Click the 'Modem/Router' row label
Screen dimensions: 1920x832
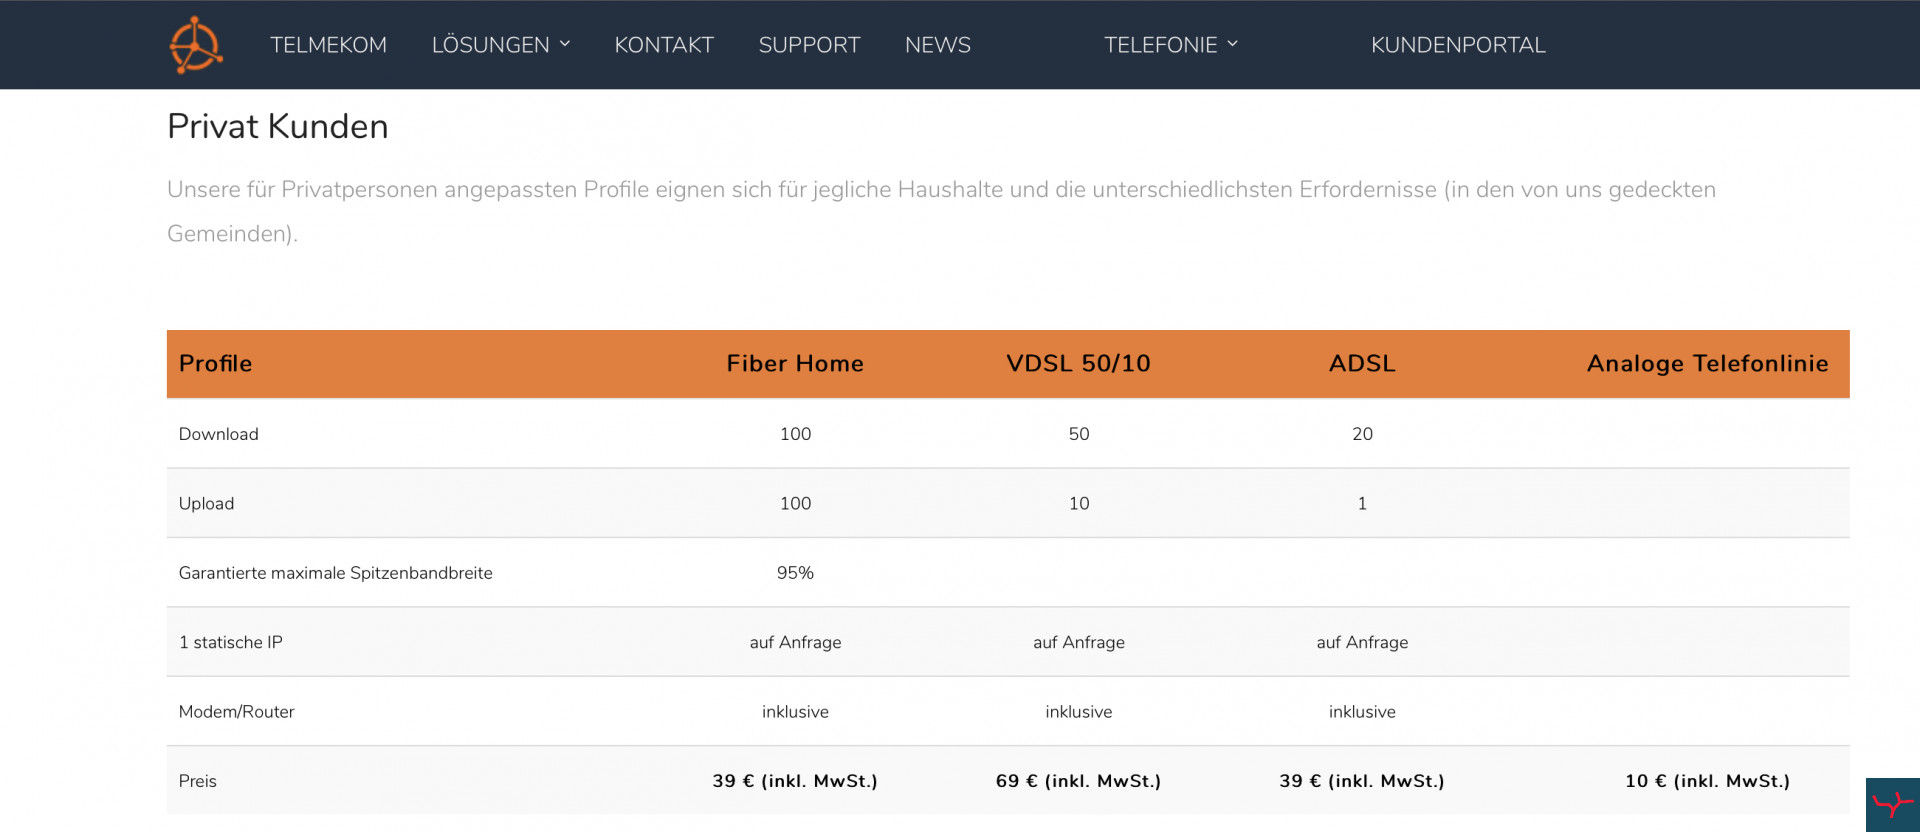pos(236,712)
